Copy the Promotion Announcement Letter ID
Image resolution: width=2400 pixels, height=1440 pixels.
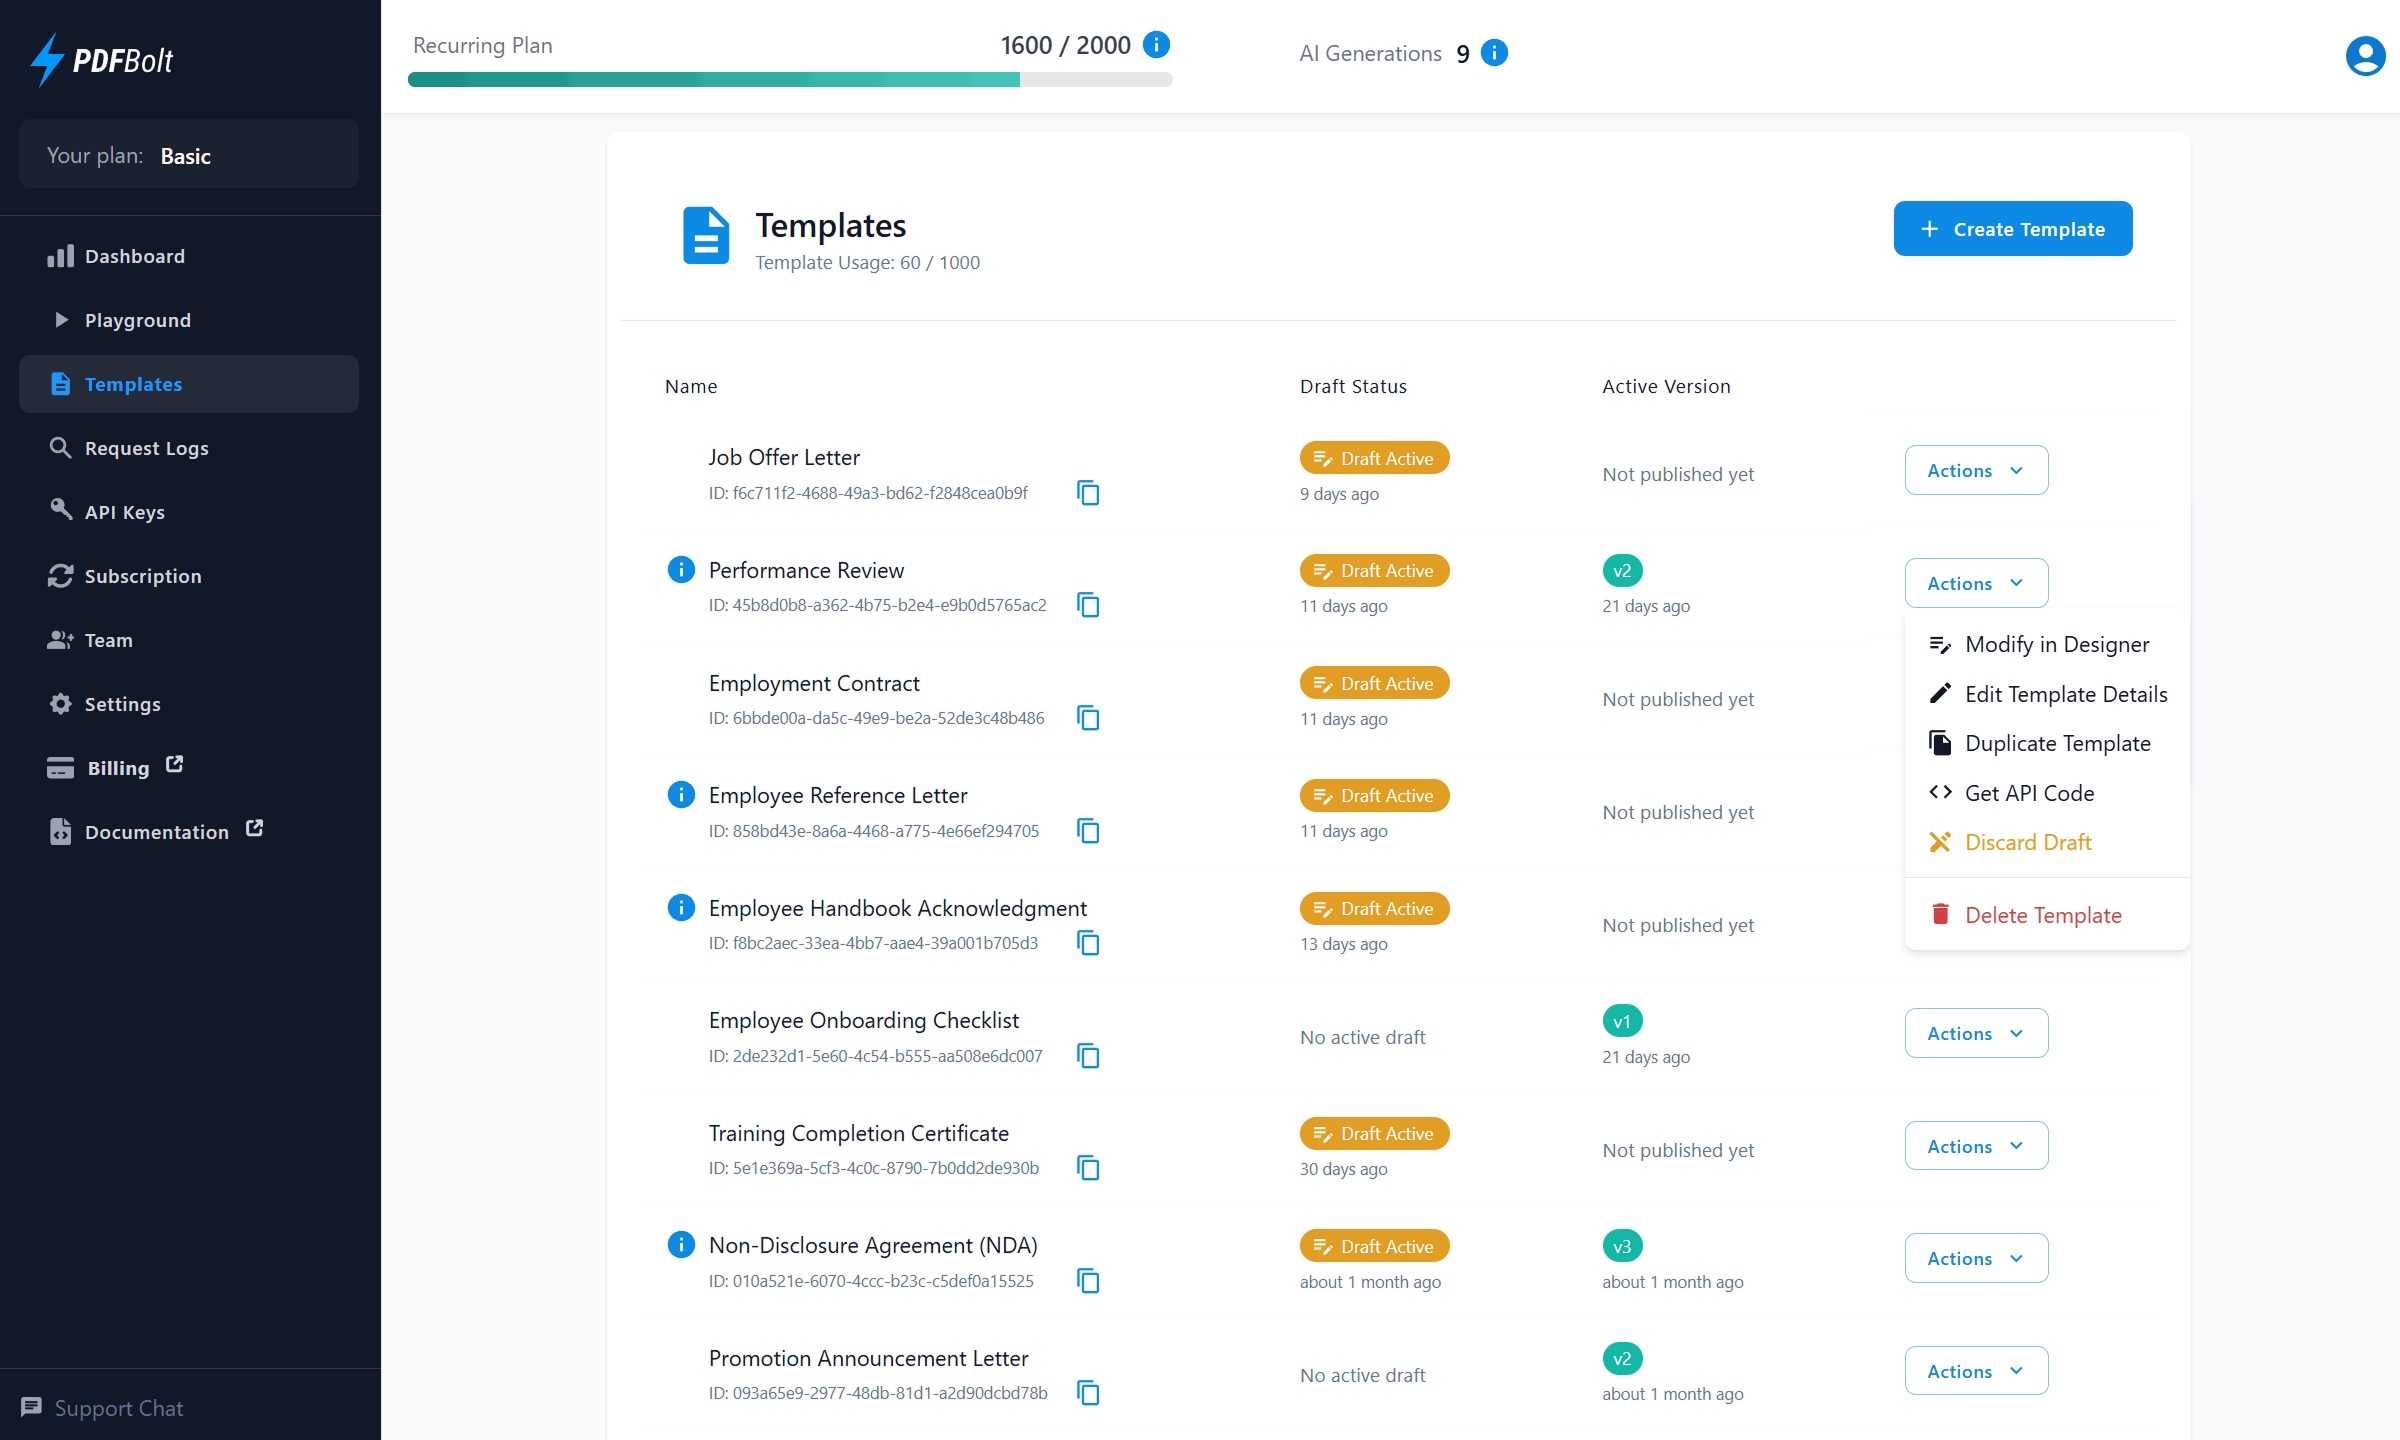[1088, 1393]
